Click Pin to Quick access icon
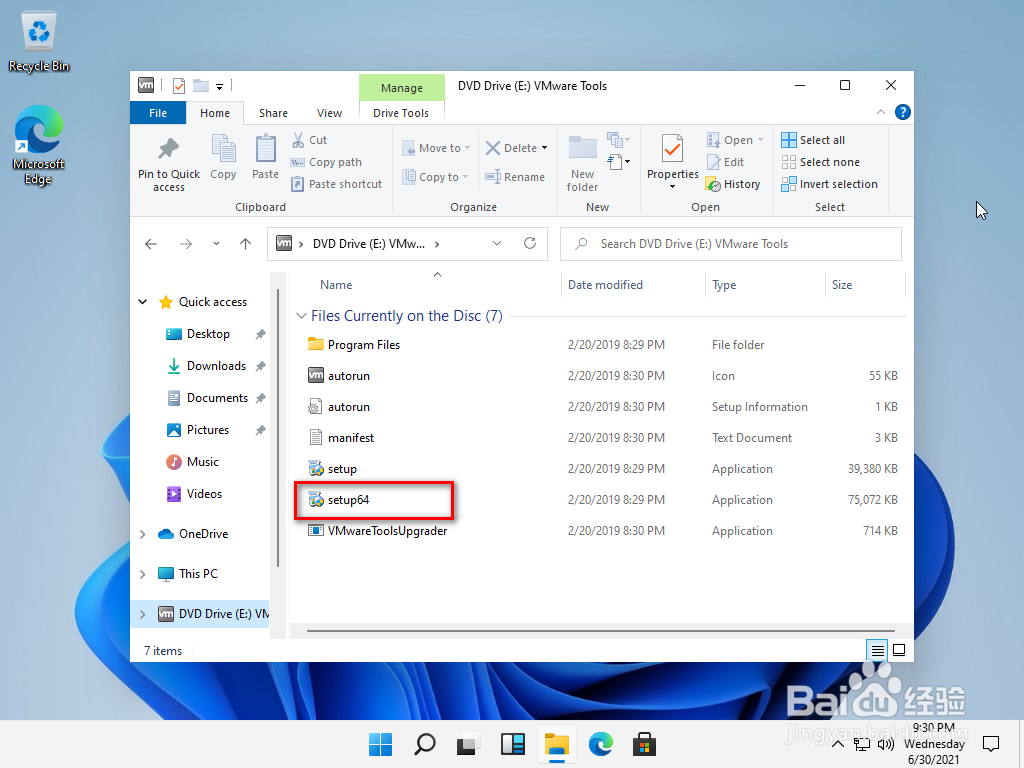Viewport: 1024px width, 768px height. click(168, 149)
